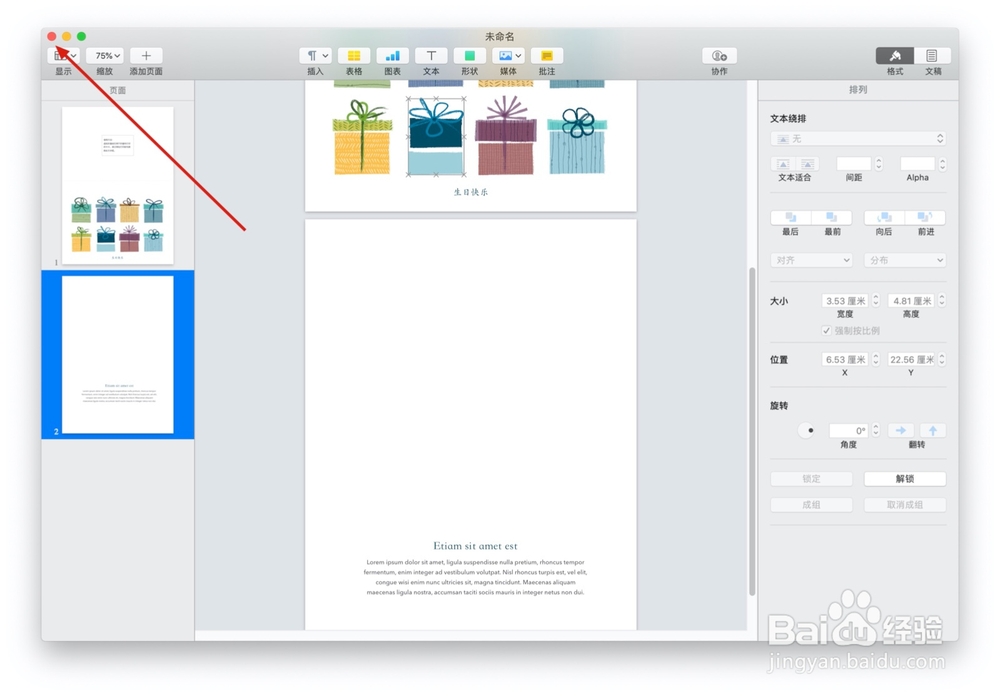
Task: Toggle the 文稿 document inspector
Action: point(932,56)
